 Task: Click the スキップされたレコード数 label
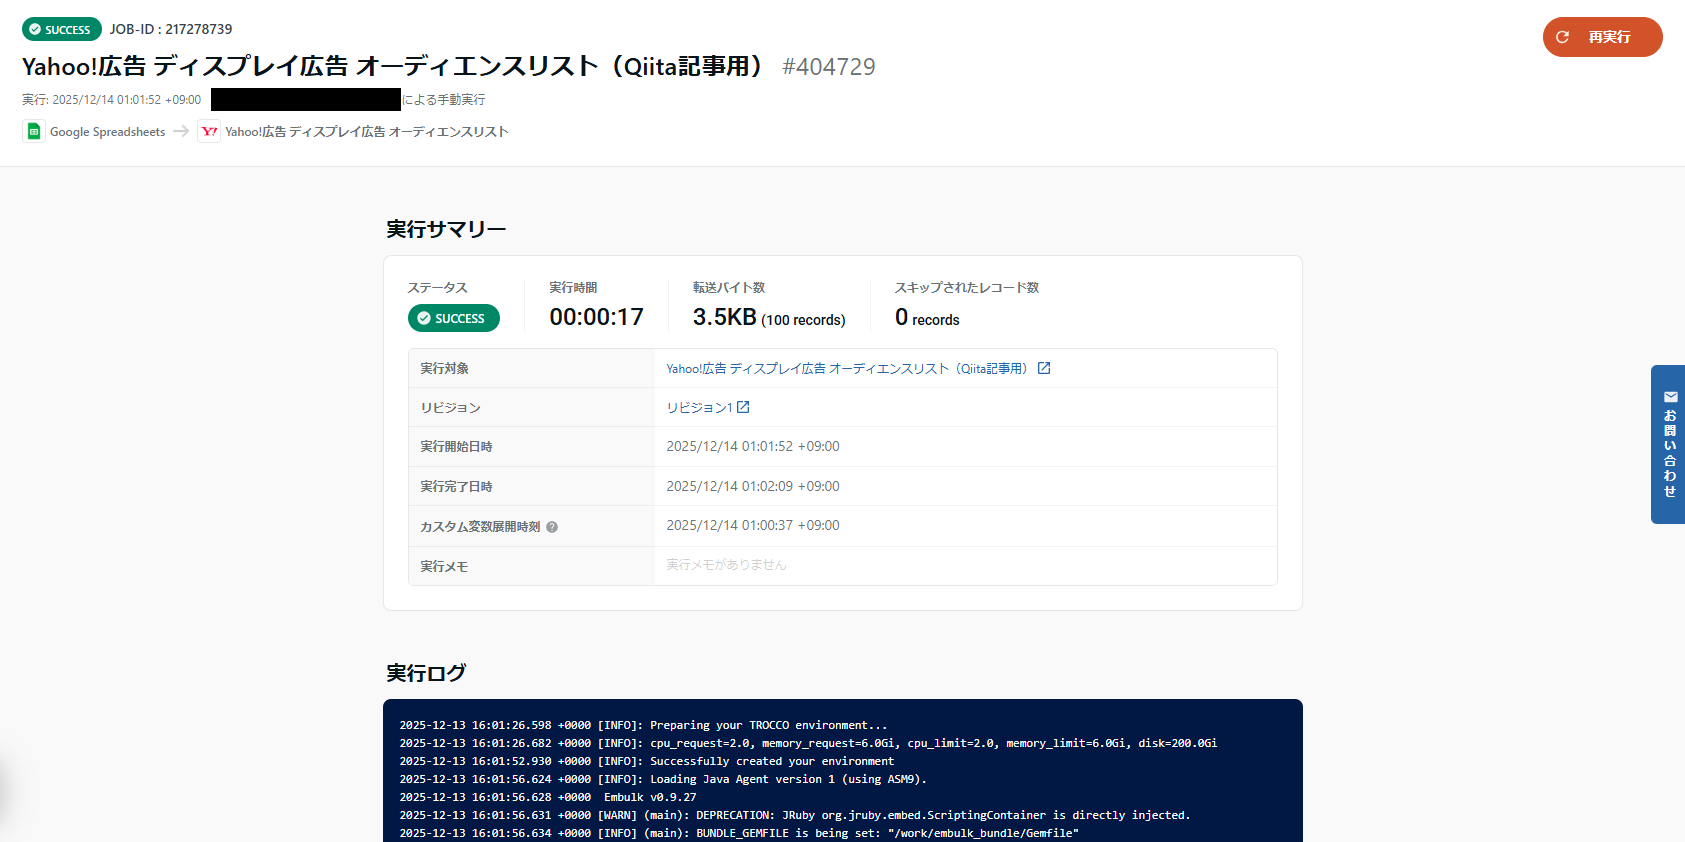[x=967, y=287]
